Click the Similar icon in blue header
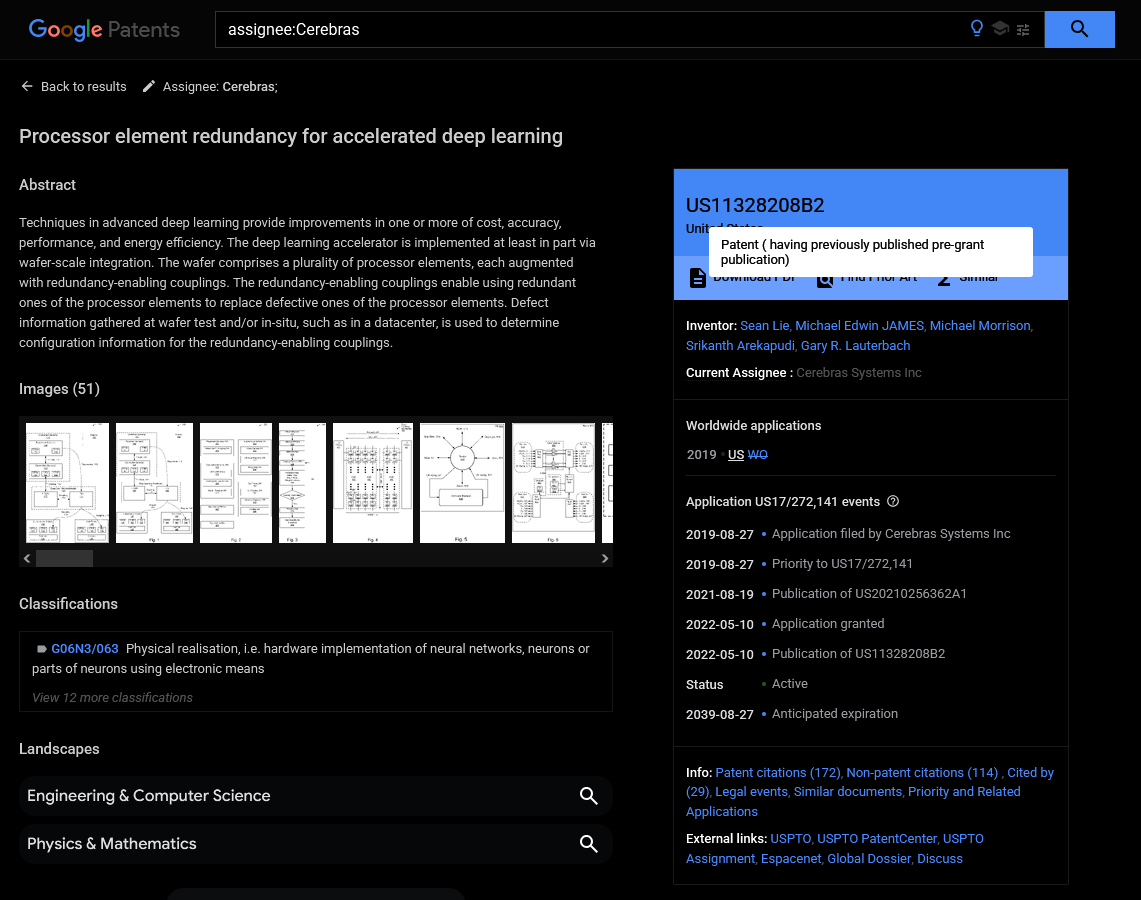This screenshot has height=900, width=1141. (x=944, y=279)
